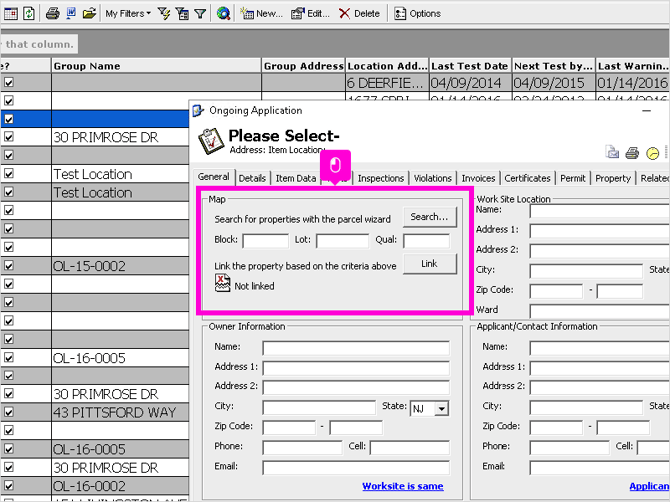Open the Item Data tab
This screenshot has width=670, height=502.
(296, 178)
